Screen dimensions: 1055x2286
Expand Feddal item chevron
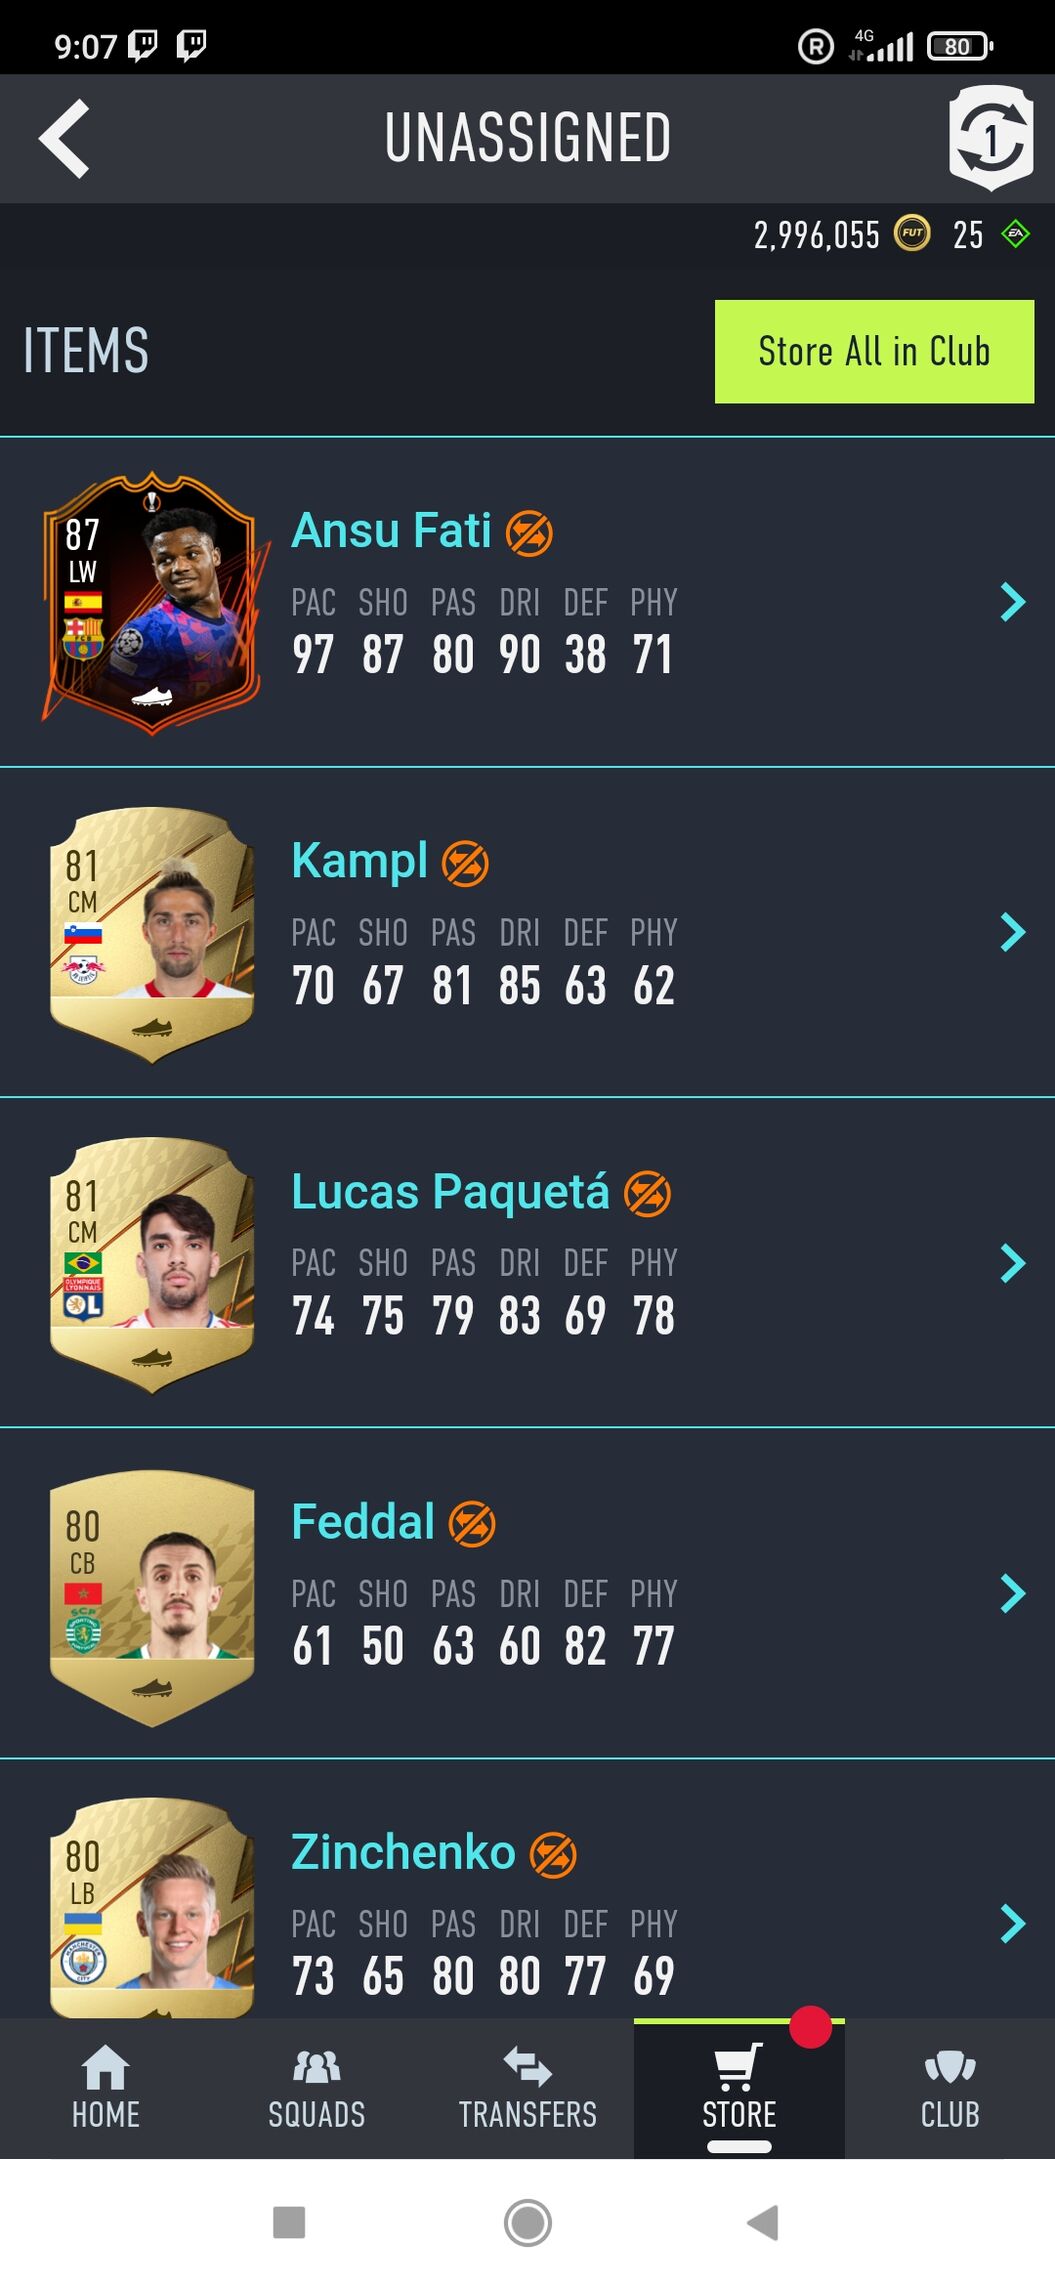coord(1013,1593)
